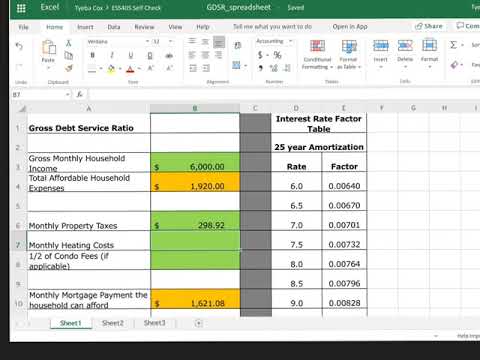Click the Clear eraser icon
Viewport: 480px width, 360px height.
[x=454, y=65]
